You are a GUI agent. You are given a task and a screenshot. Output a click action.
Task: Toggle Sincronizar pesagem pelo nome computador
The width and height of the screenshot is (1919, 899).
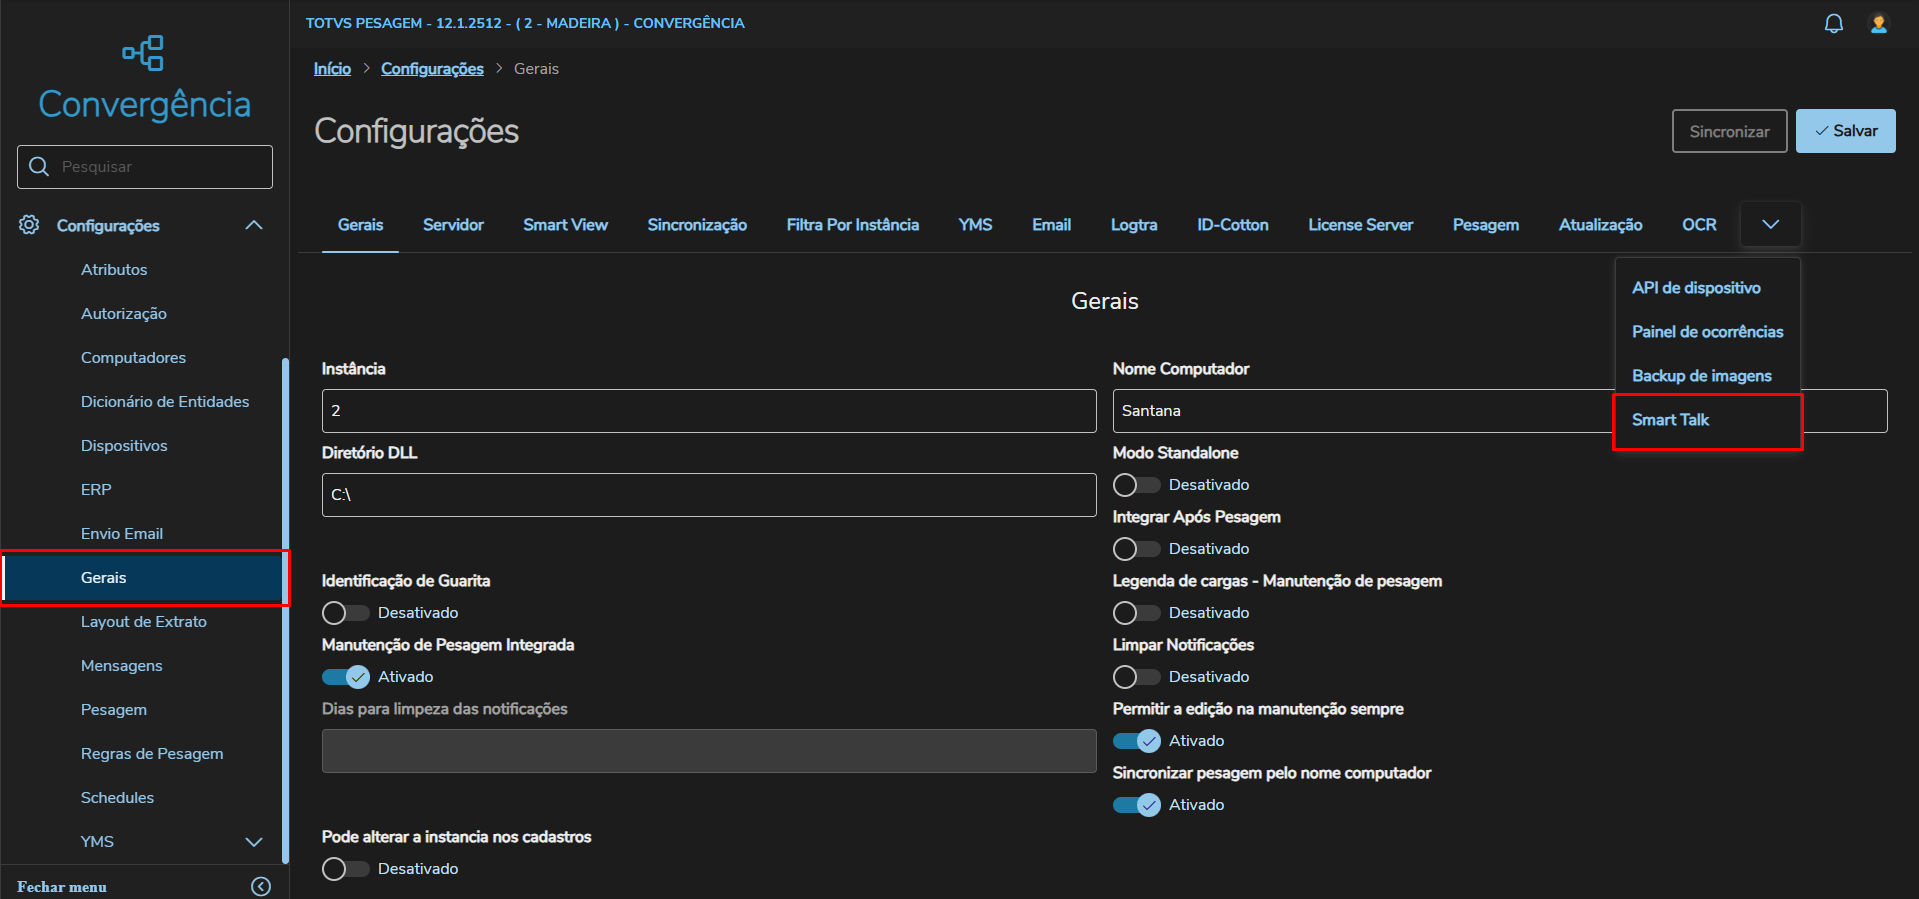pos(1136,805)
